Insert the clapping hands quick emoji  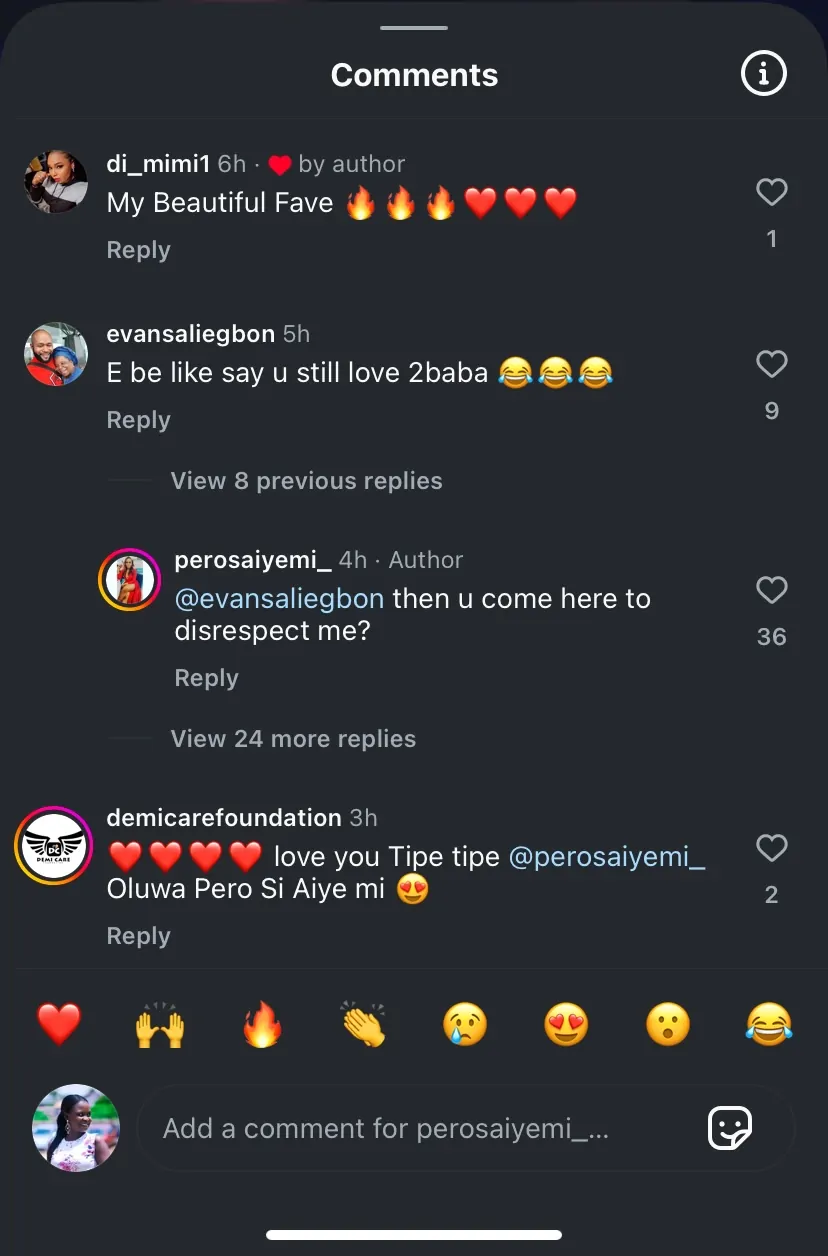pos(363,1025)
